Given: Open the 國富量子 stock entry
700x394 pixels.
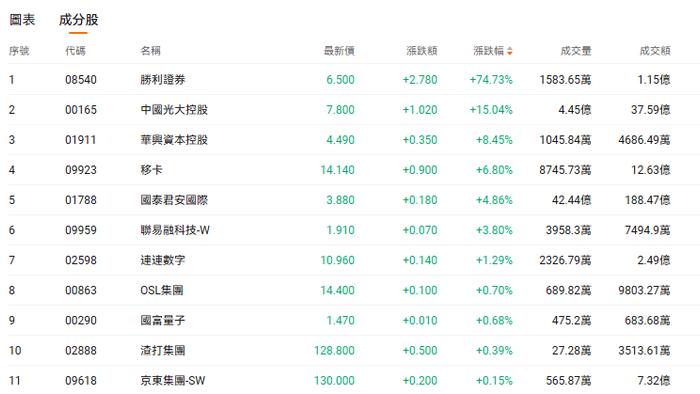Looking at the screenshot, I should click(163, 320).
